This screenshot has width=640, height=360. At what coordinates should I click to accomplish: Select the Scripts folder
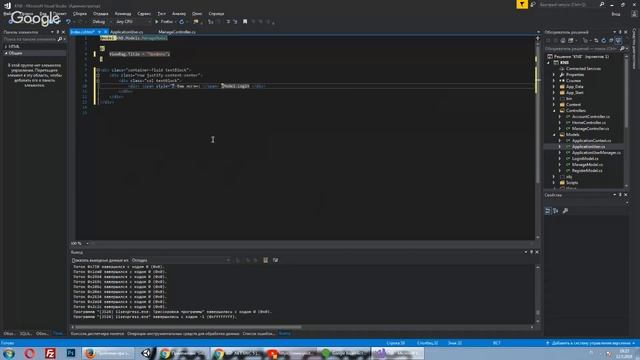(x=572, y=182)
